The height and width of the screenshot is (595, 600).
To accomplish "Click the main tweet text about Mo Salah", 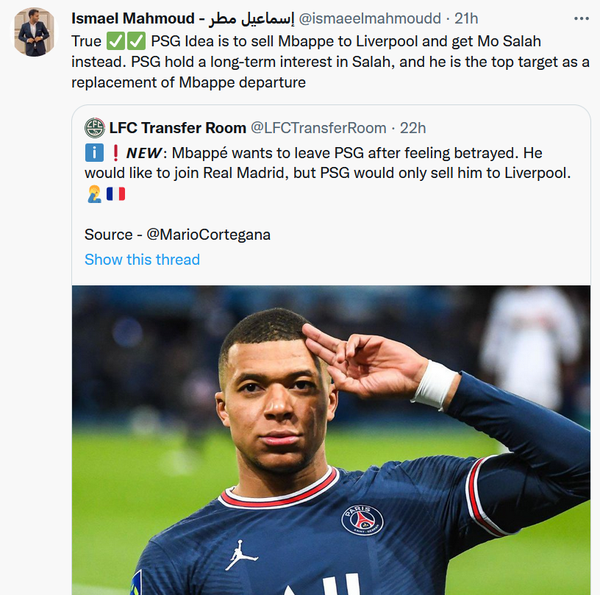I will [330, 64].
